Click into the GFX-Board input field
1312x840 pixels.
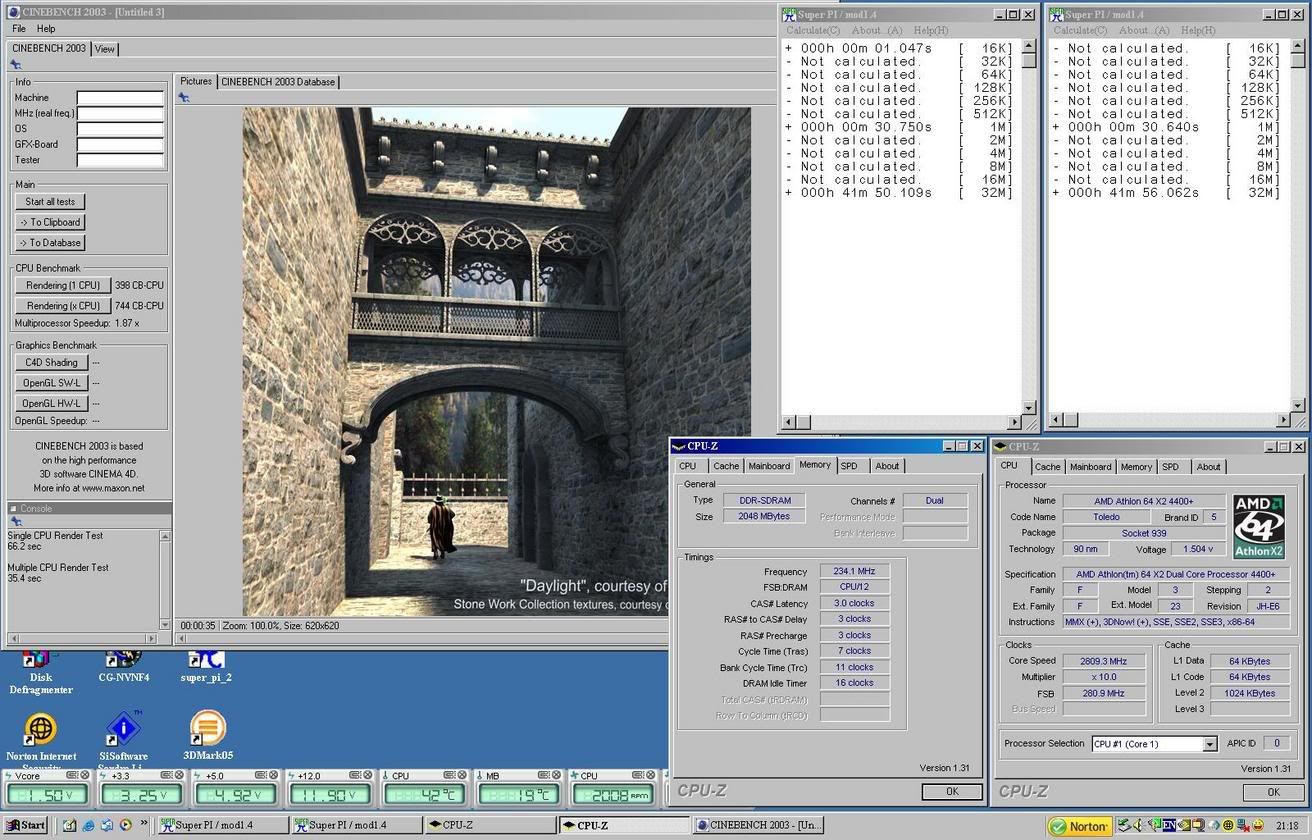tap(120, 144)
